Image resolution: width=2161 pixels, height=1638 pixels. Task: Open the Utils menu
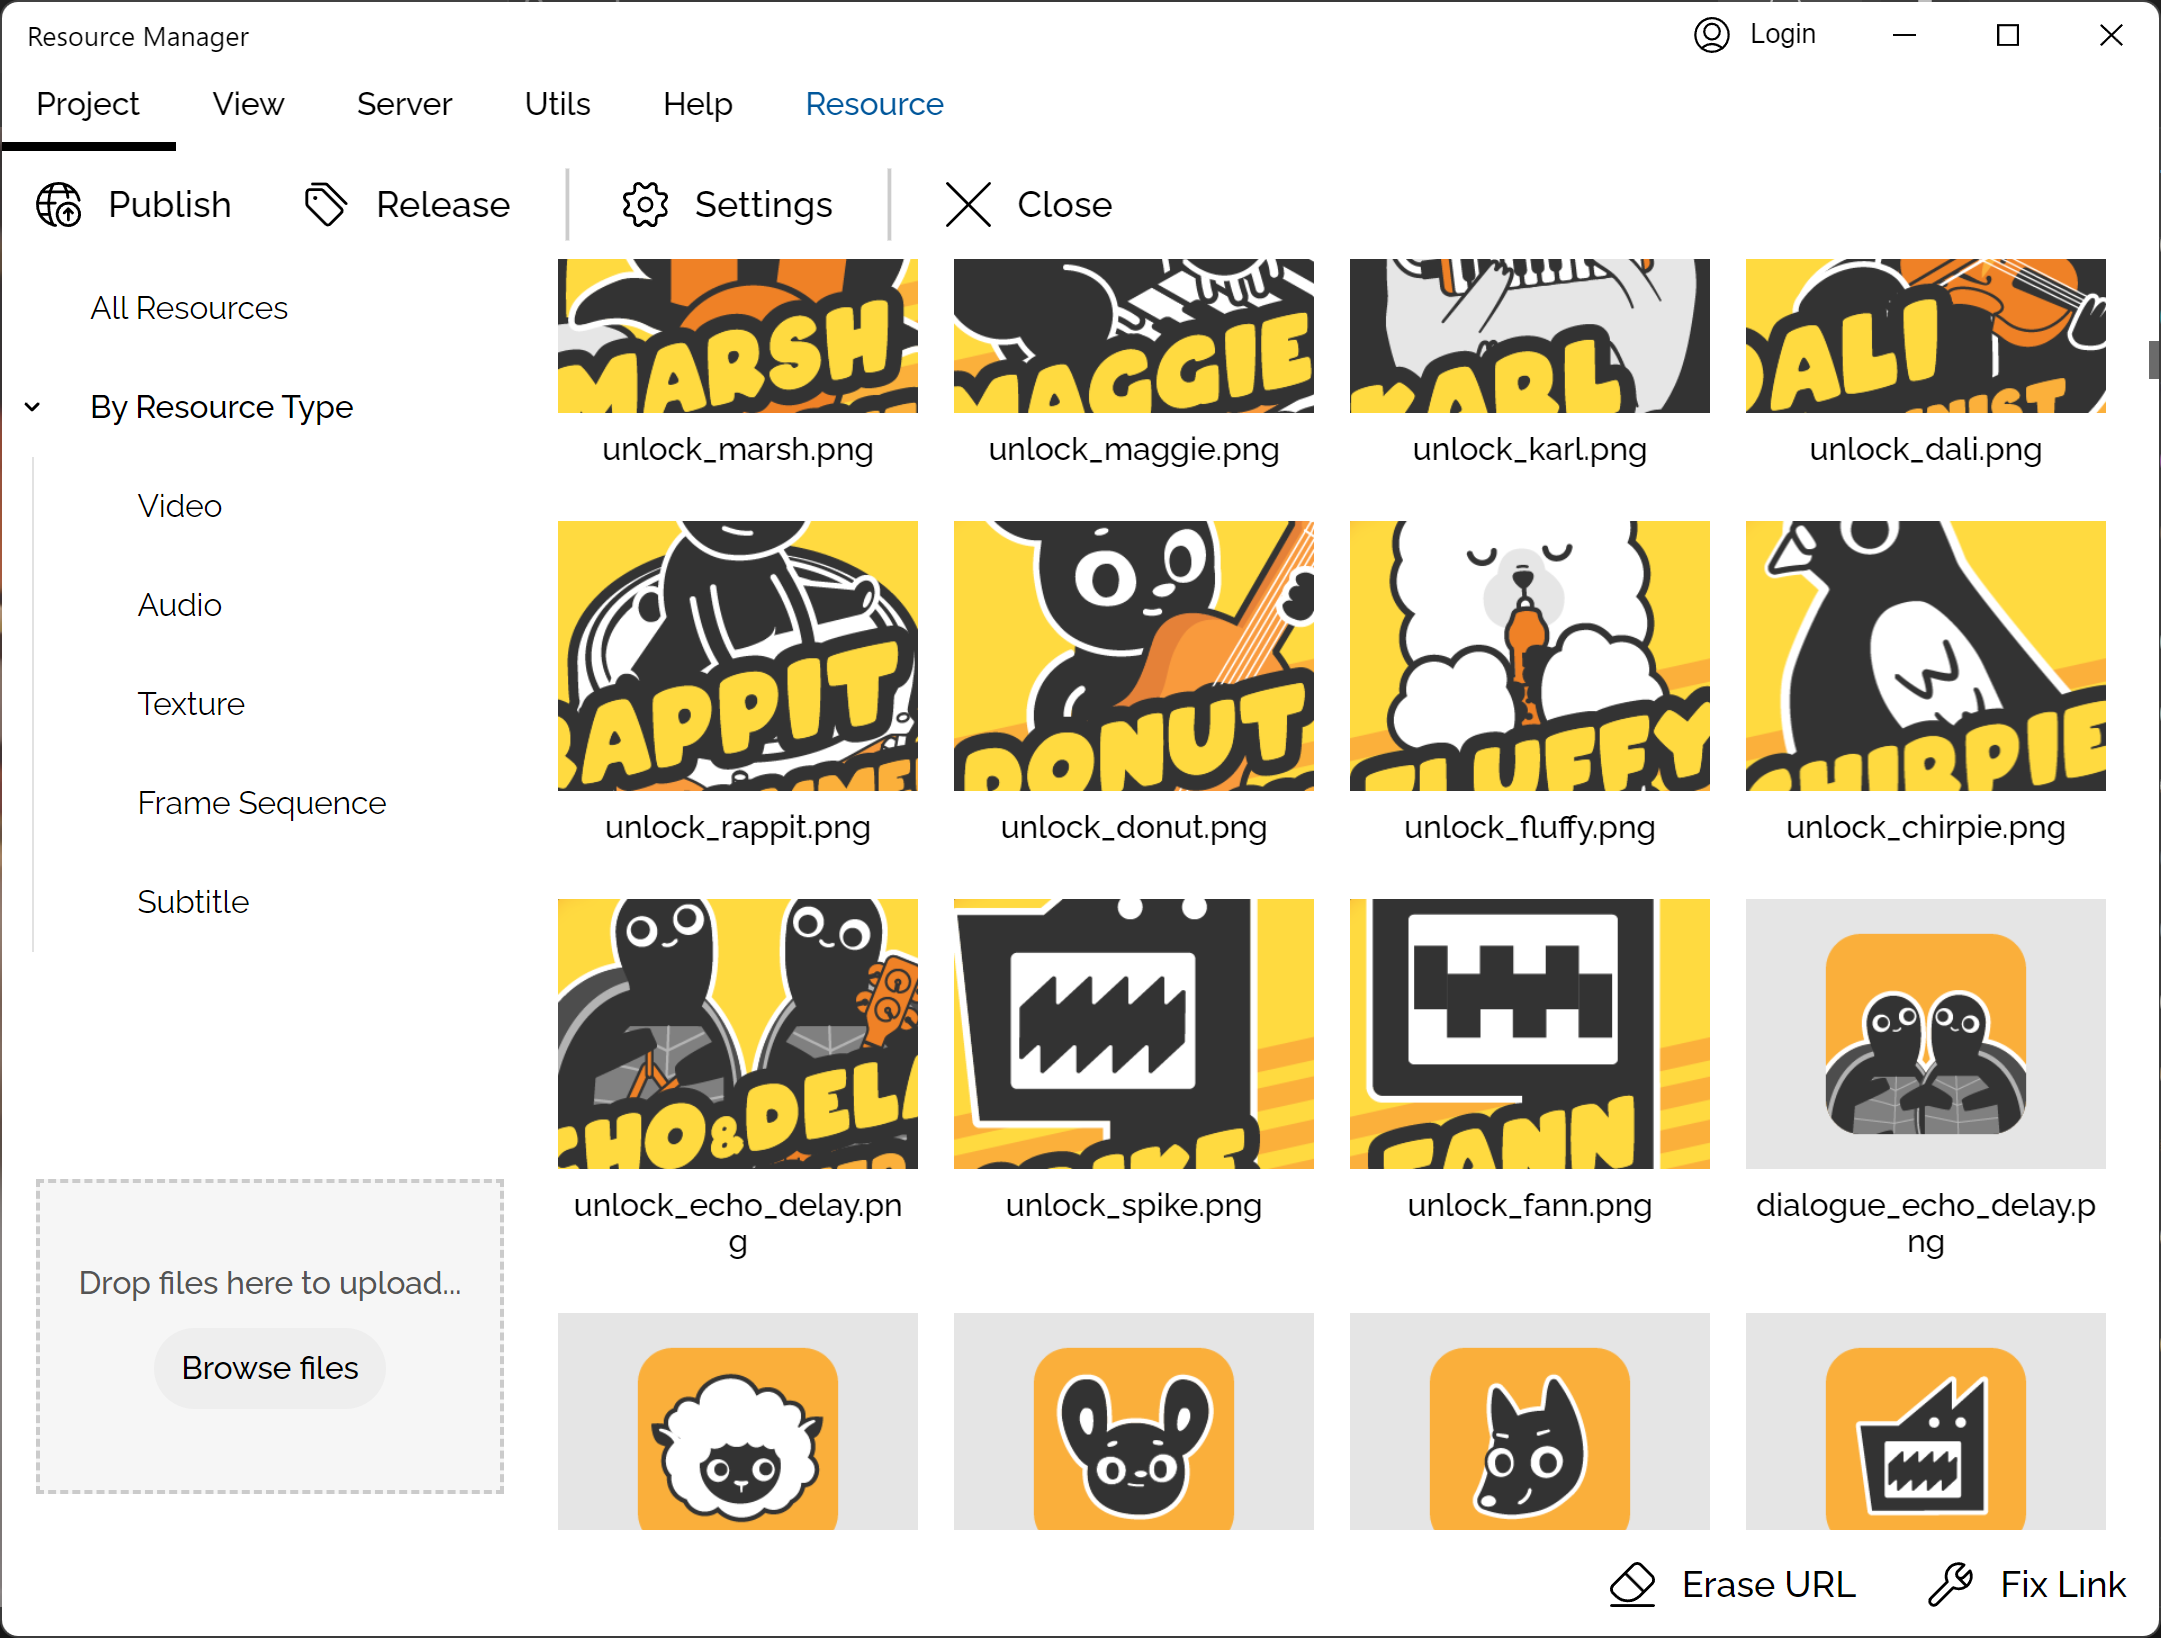558,104
